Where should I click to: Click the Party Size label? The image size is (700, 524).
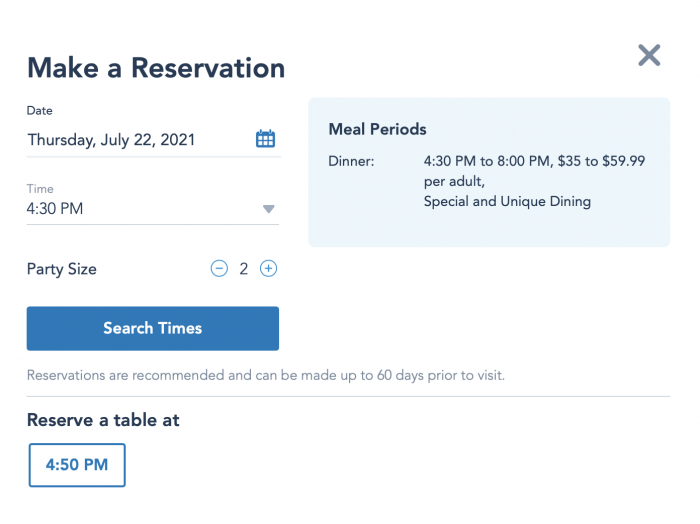(62, 269)
